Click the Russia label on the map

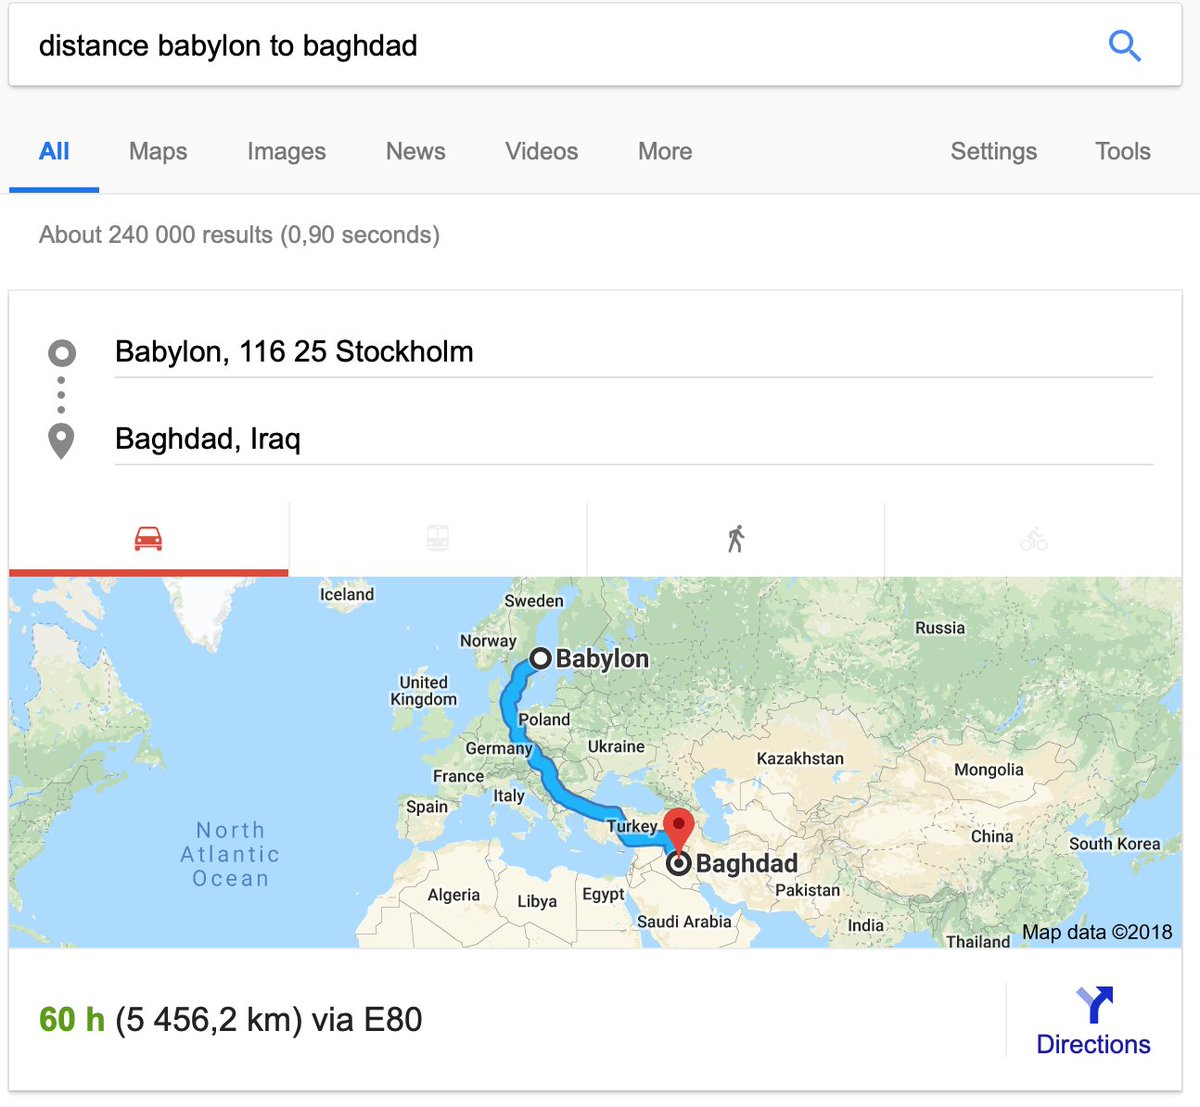click(x=940, y=628)
